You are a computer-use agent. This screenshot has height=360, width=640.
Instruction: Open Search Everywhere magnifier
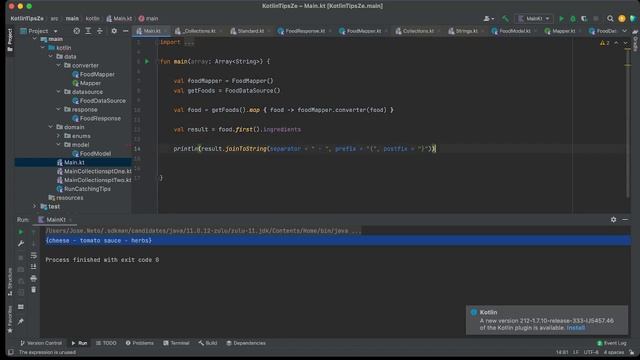coord(610,18)
